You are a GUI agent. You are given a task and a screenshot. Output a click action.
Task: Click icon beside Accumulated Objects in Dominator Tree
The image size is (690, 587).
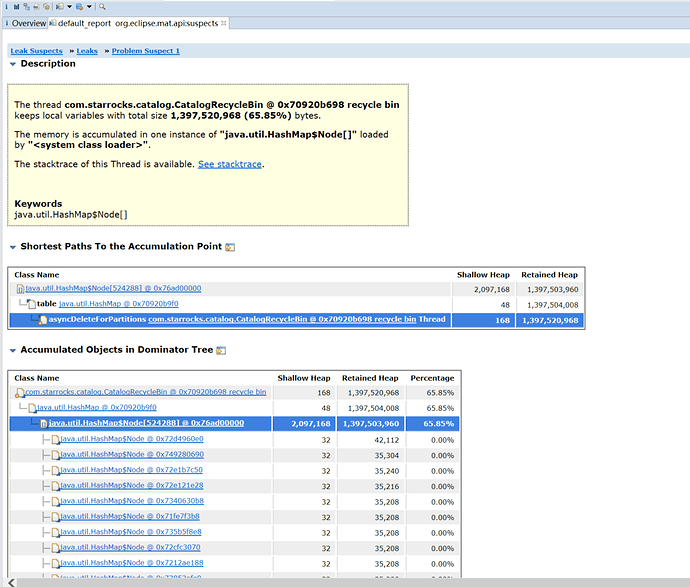221,351
